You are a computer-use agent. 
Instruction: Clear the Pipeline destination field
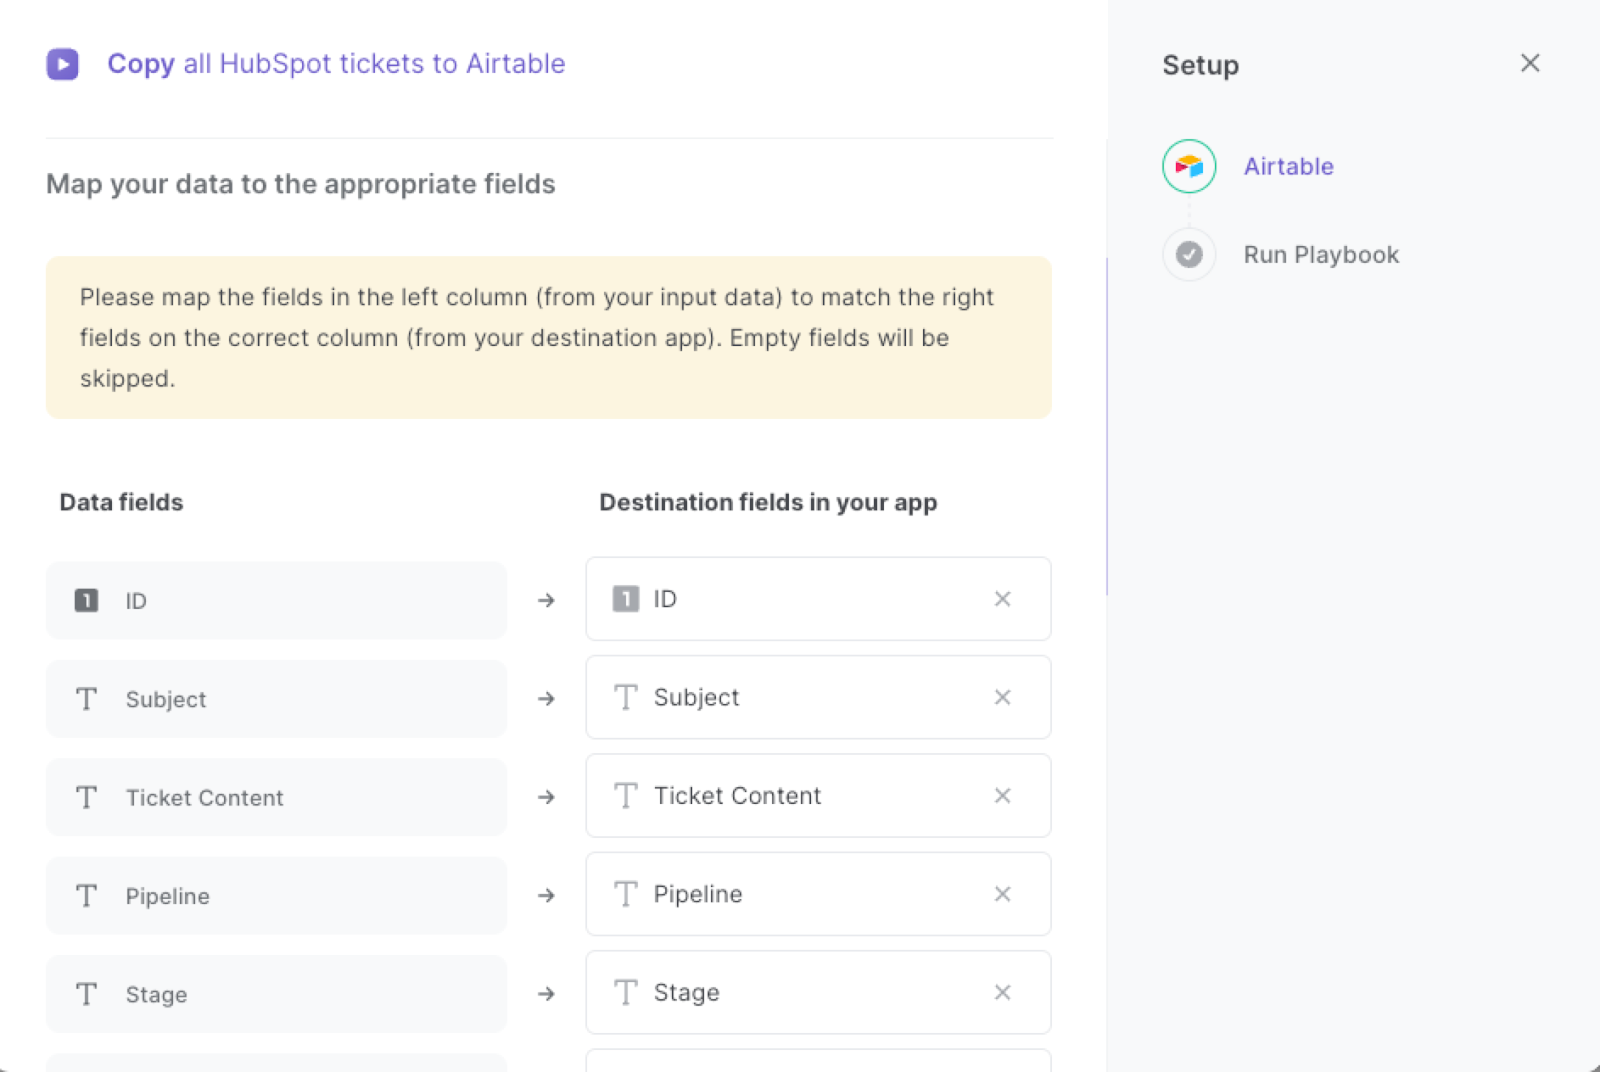coord(1002,894)
